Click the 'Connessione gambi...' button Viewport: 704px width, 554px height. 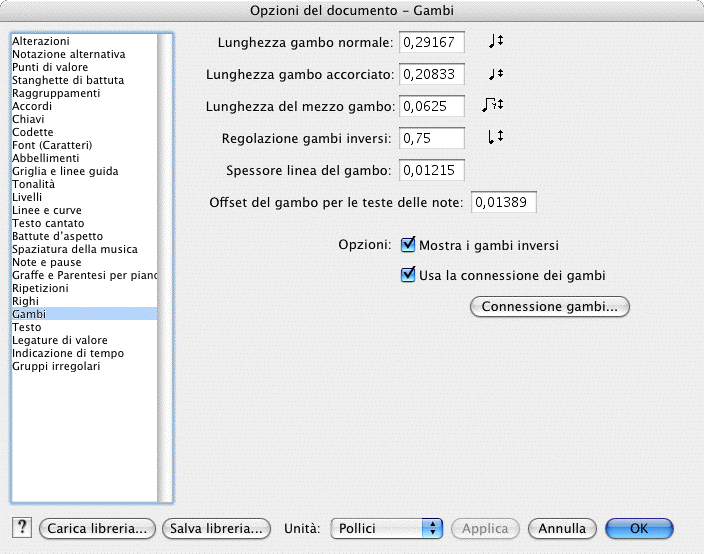click(549, 306)
